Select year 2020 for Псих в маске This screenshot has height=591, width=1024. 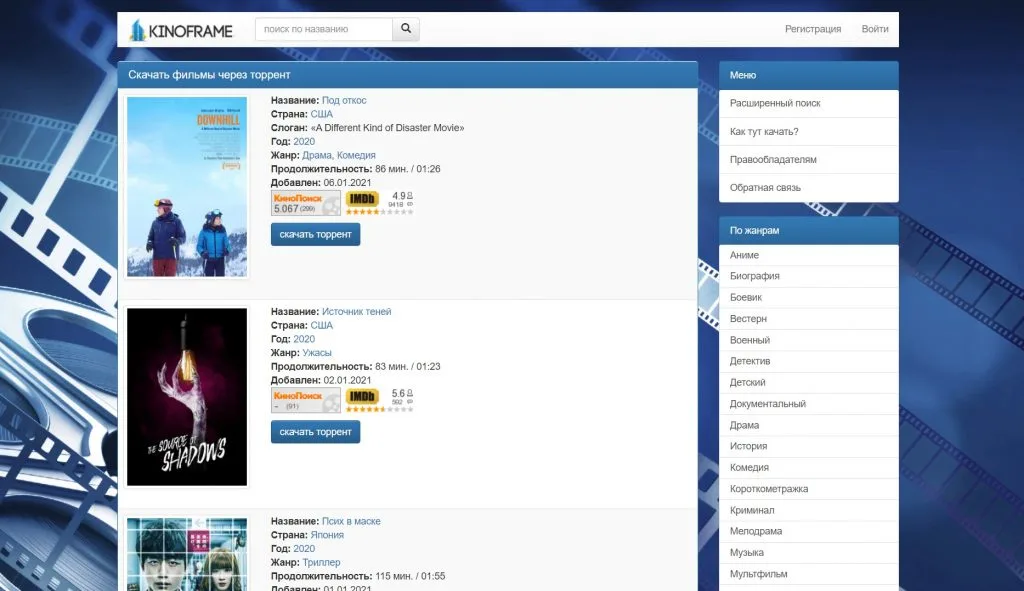click(x=304, y=549)
